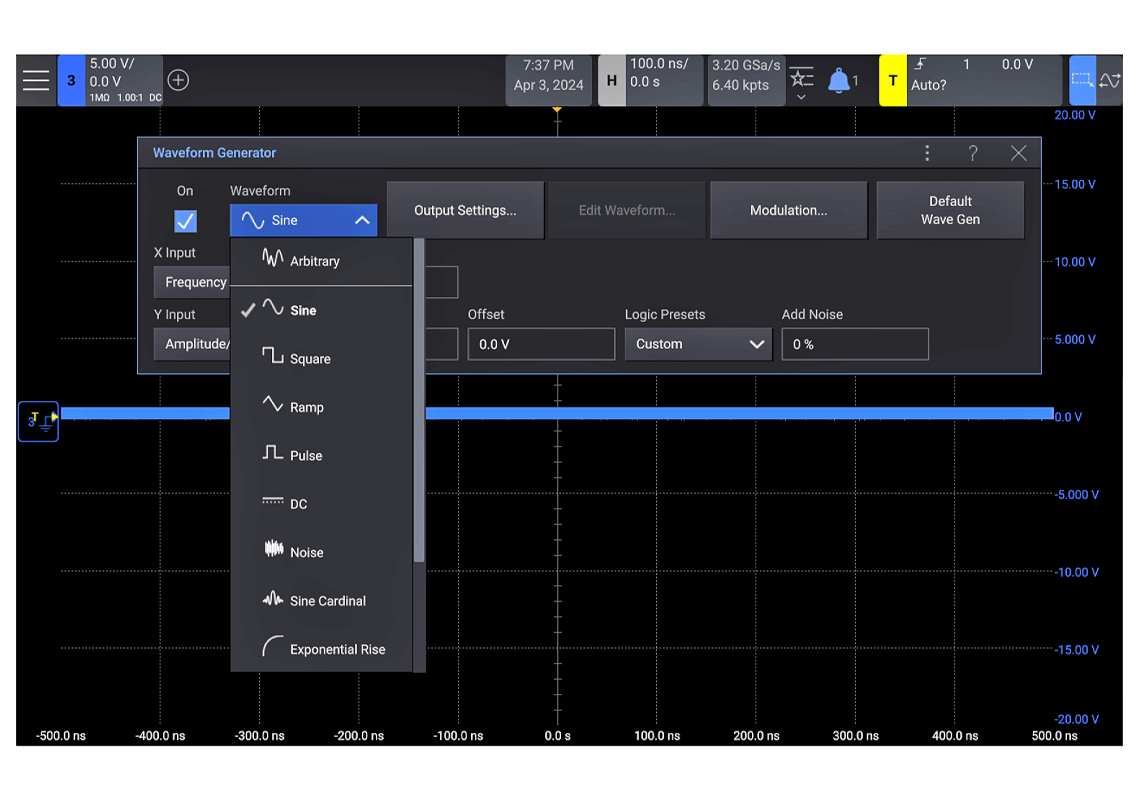Viewport: 1139px width, 800px height.
Task: Open the main hamburger menu
Action: pyautogui.click(x=35, y=80)
